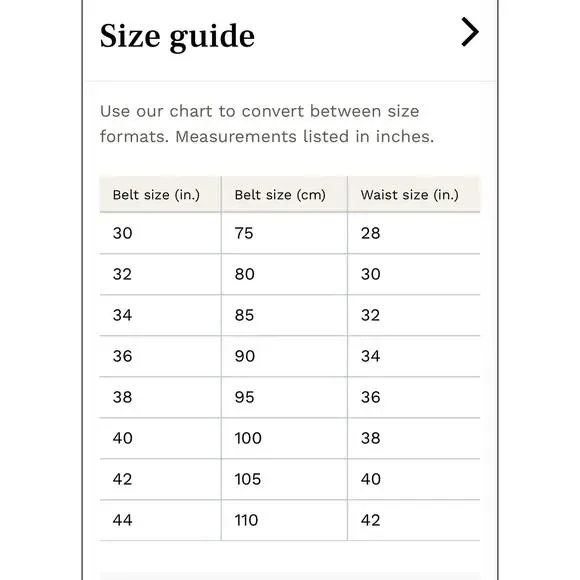Viewport: 580px width, 580px height.
Task: Click waist size 28 cell
Action: tap(414, 233)
